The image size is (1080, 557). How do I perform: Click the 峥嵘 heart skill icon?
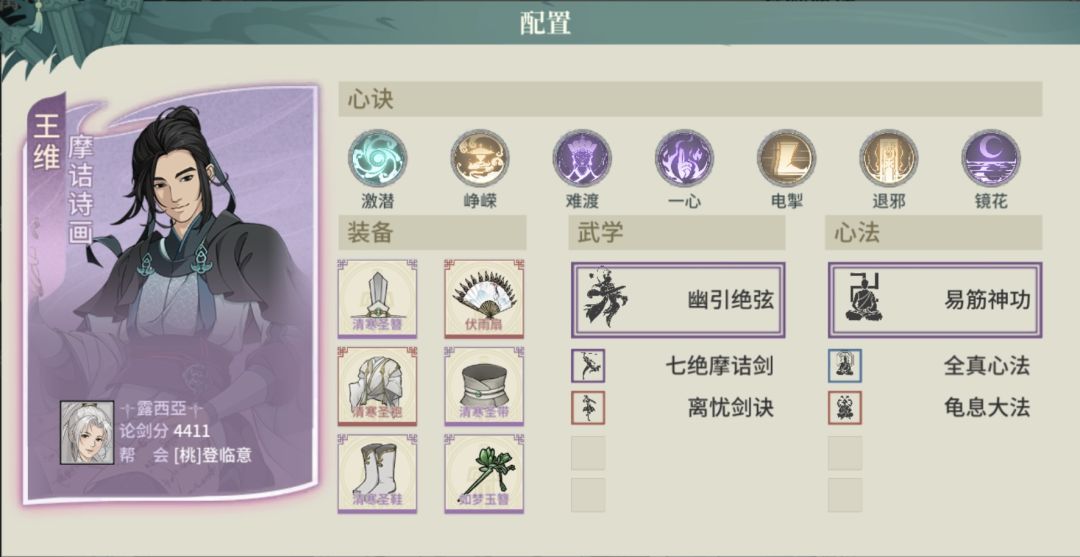(480, 159)
